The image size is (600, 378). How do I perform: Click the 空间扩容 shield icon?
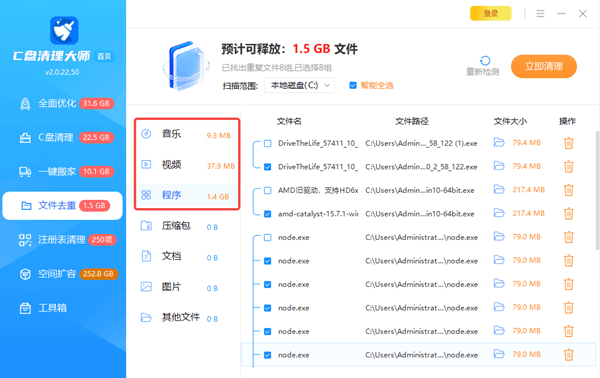25,274
